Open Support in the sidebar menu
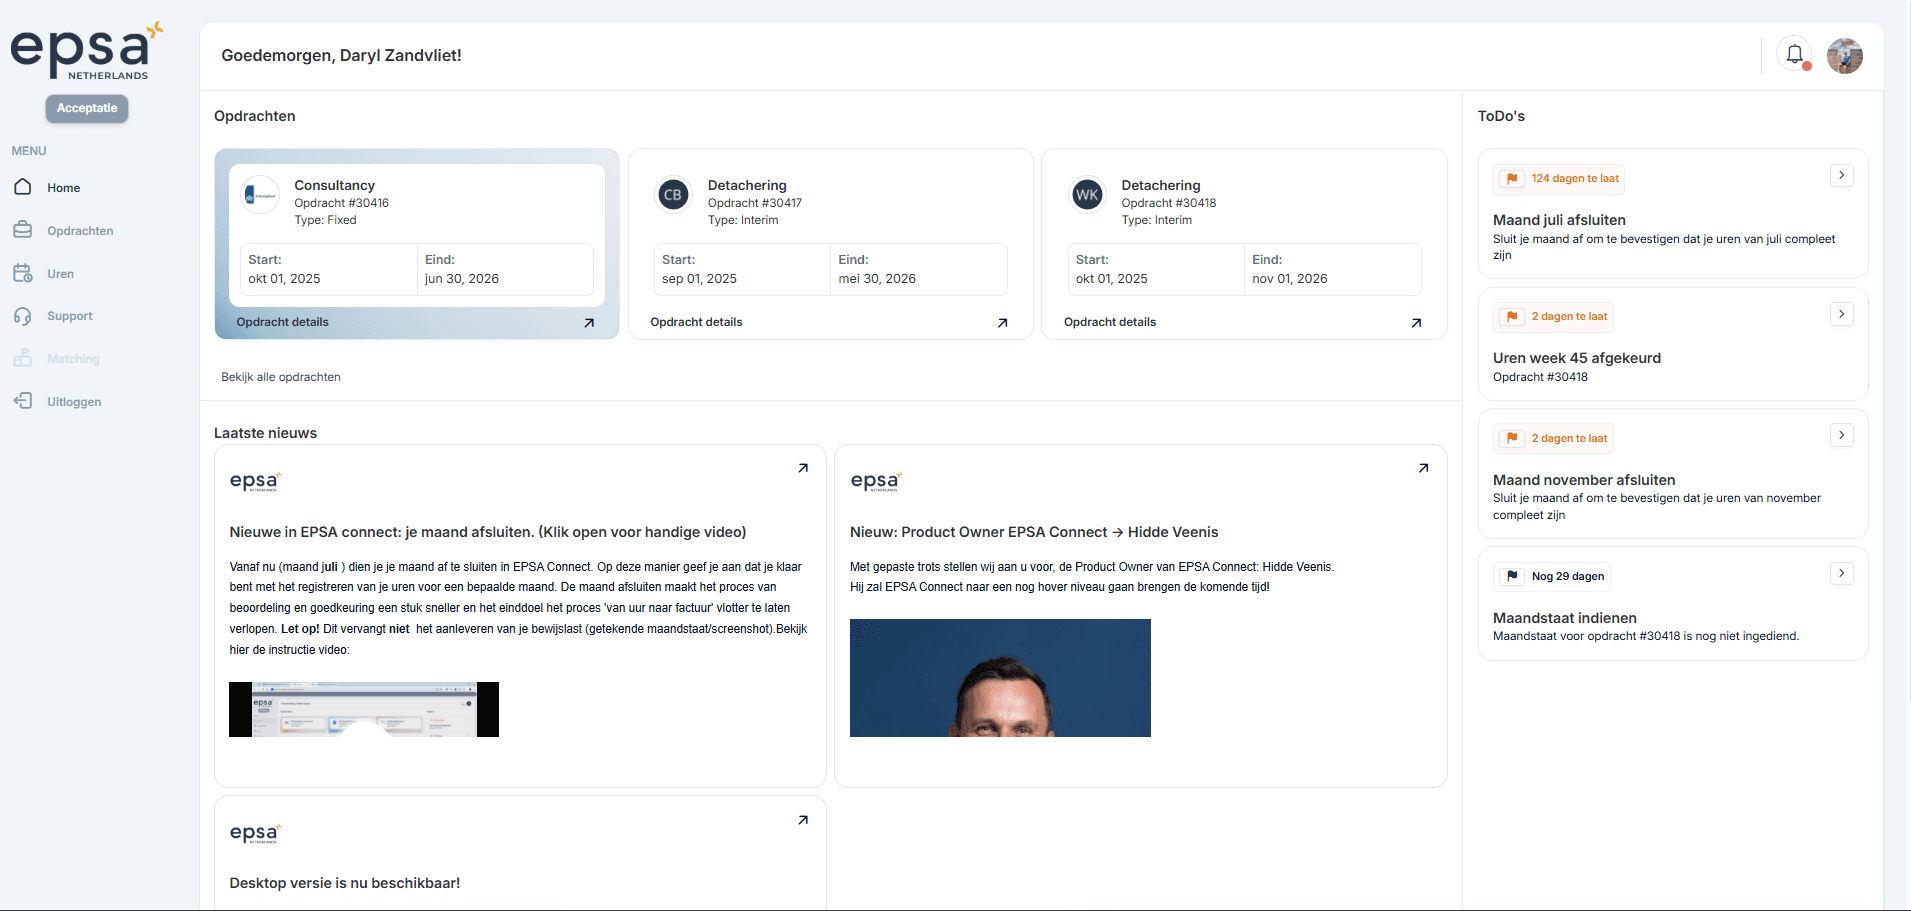The image size is (1911, 911). pos(69,316)
